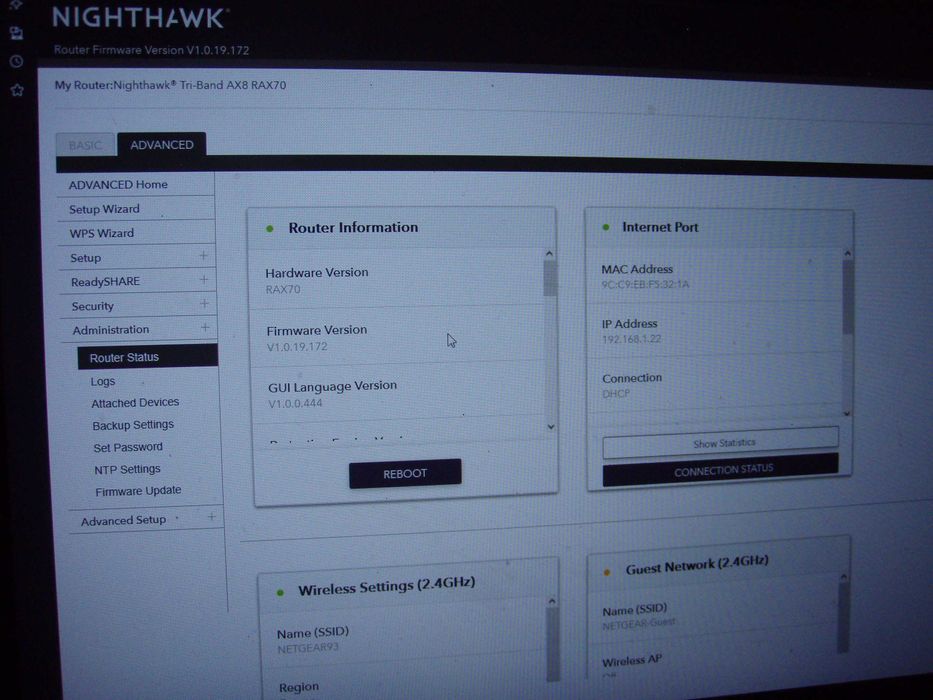
Task: Expand the ReadySHARE section plus sign
Action: click(x=203, y=279)
